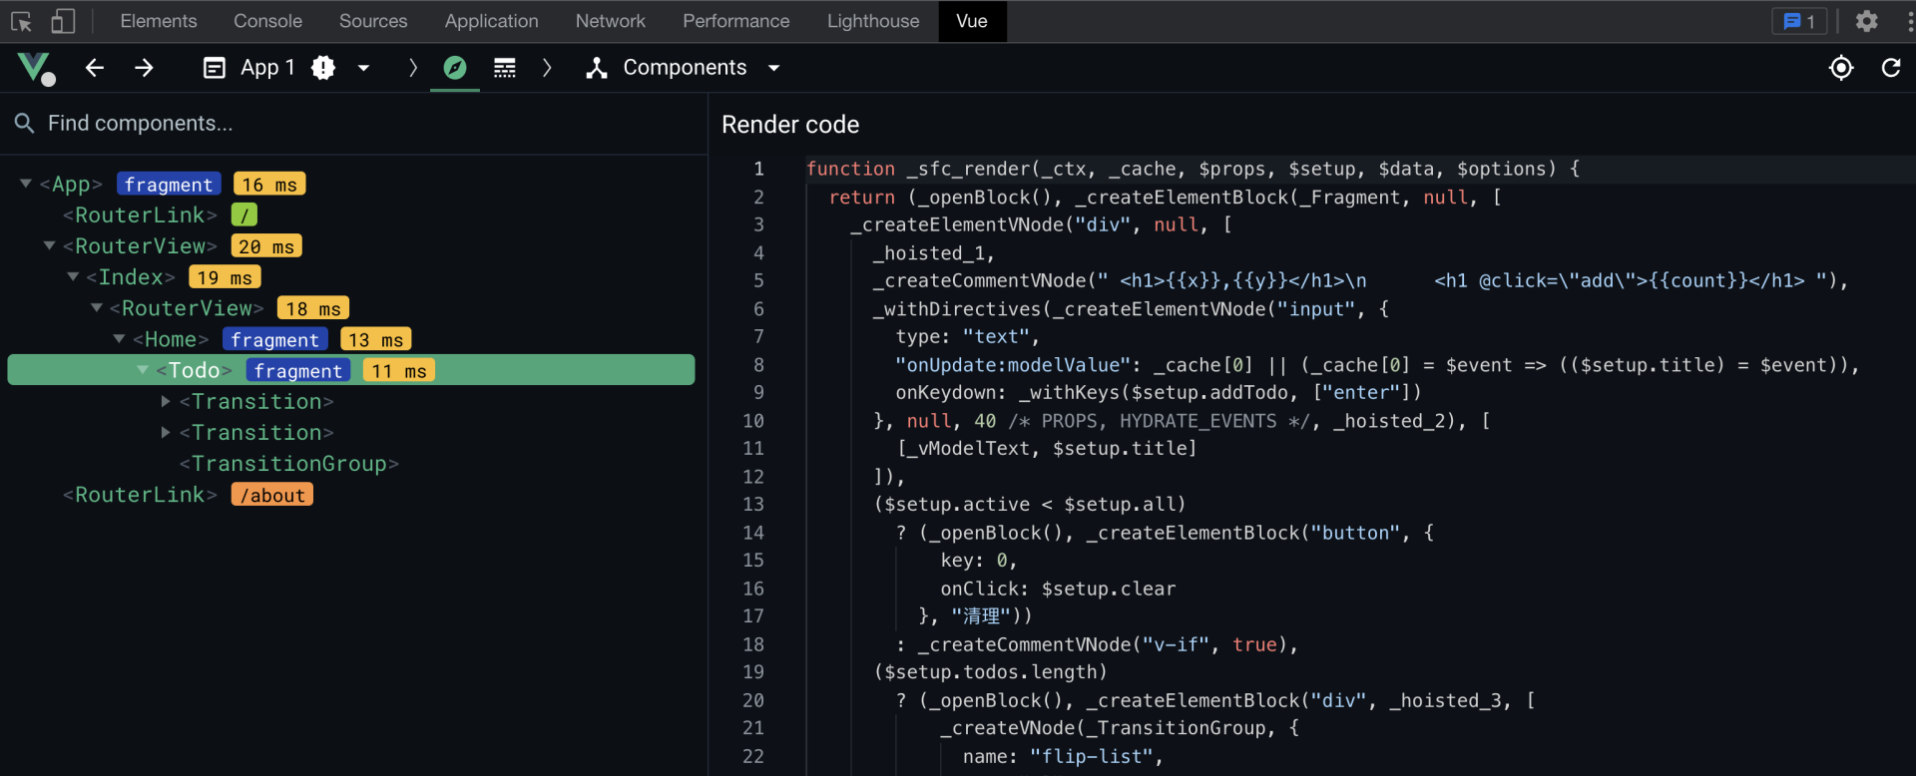Click the fragment badge on Home

(x=275, y=339)
